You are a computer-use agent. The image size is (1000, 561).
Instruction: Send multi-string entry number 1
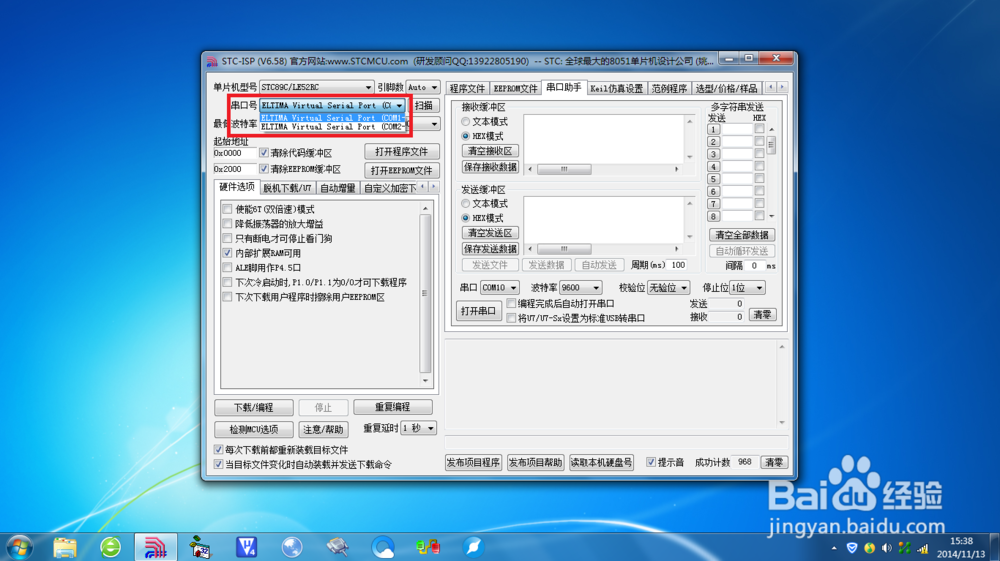point(713,129)
